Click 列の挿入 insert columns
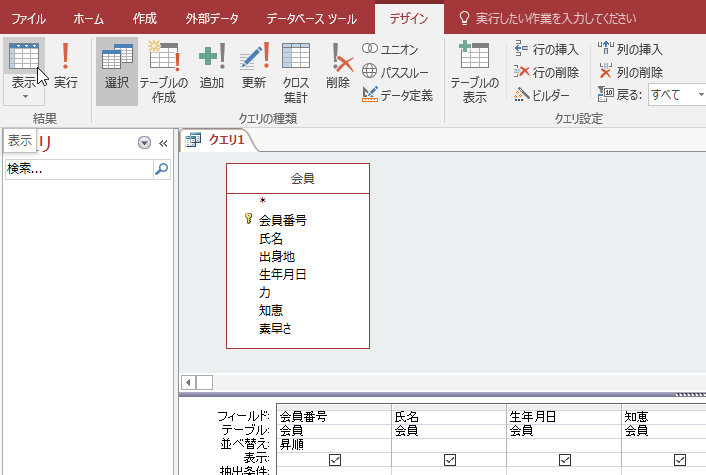 click(630, 49)
